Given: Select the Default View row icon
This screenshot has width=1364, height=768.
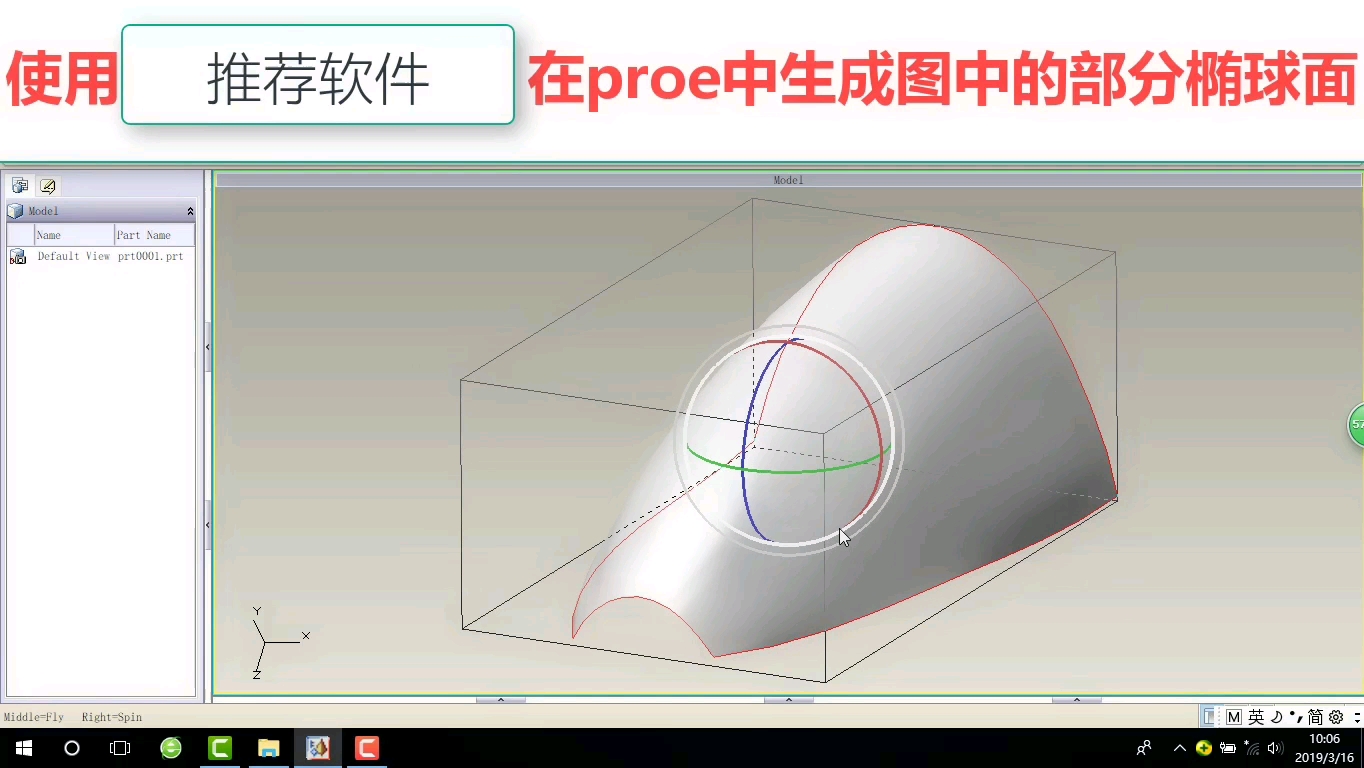Looking at the screenshot, I should pyautogui.click(x=17, y=256).
